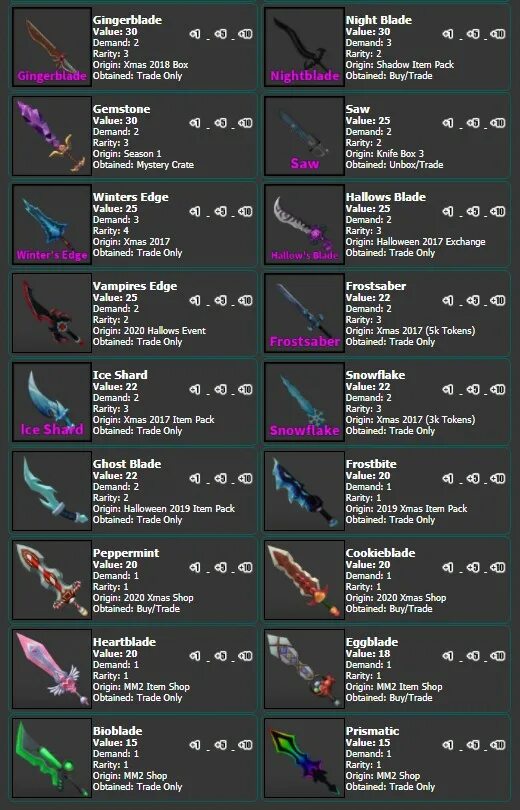Screen dimensions: 520x810
Task: Select the Cookieblade knife thumbnail
Action: pyautogui.click(x=304, y=580)
